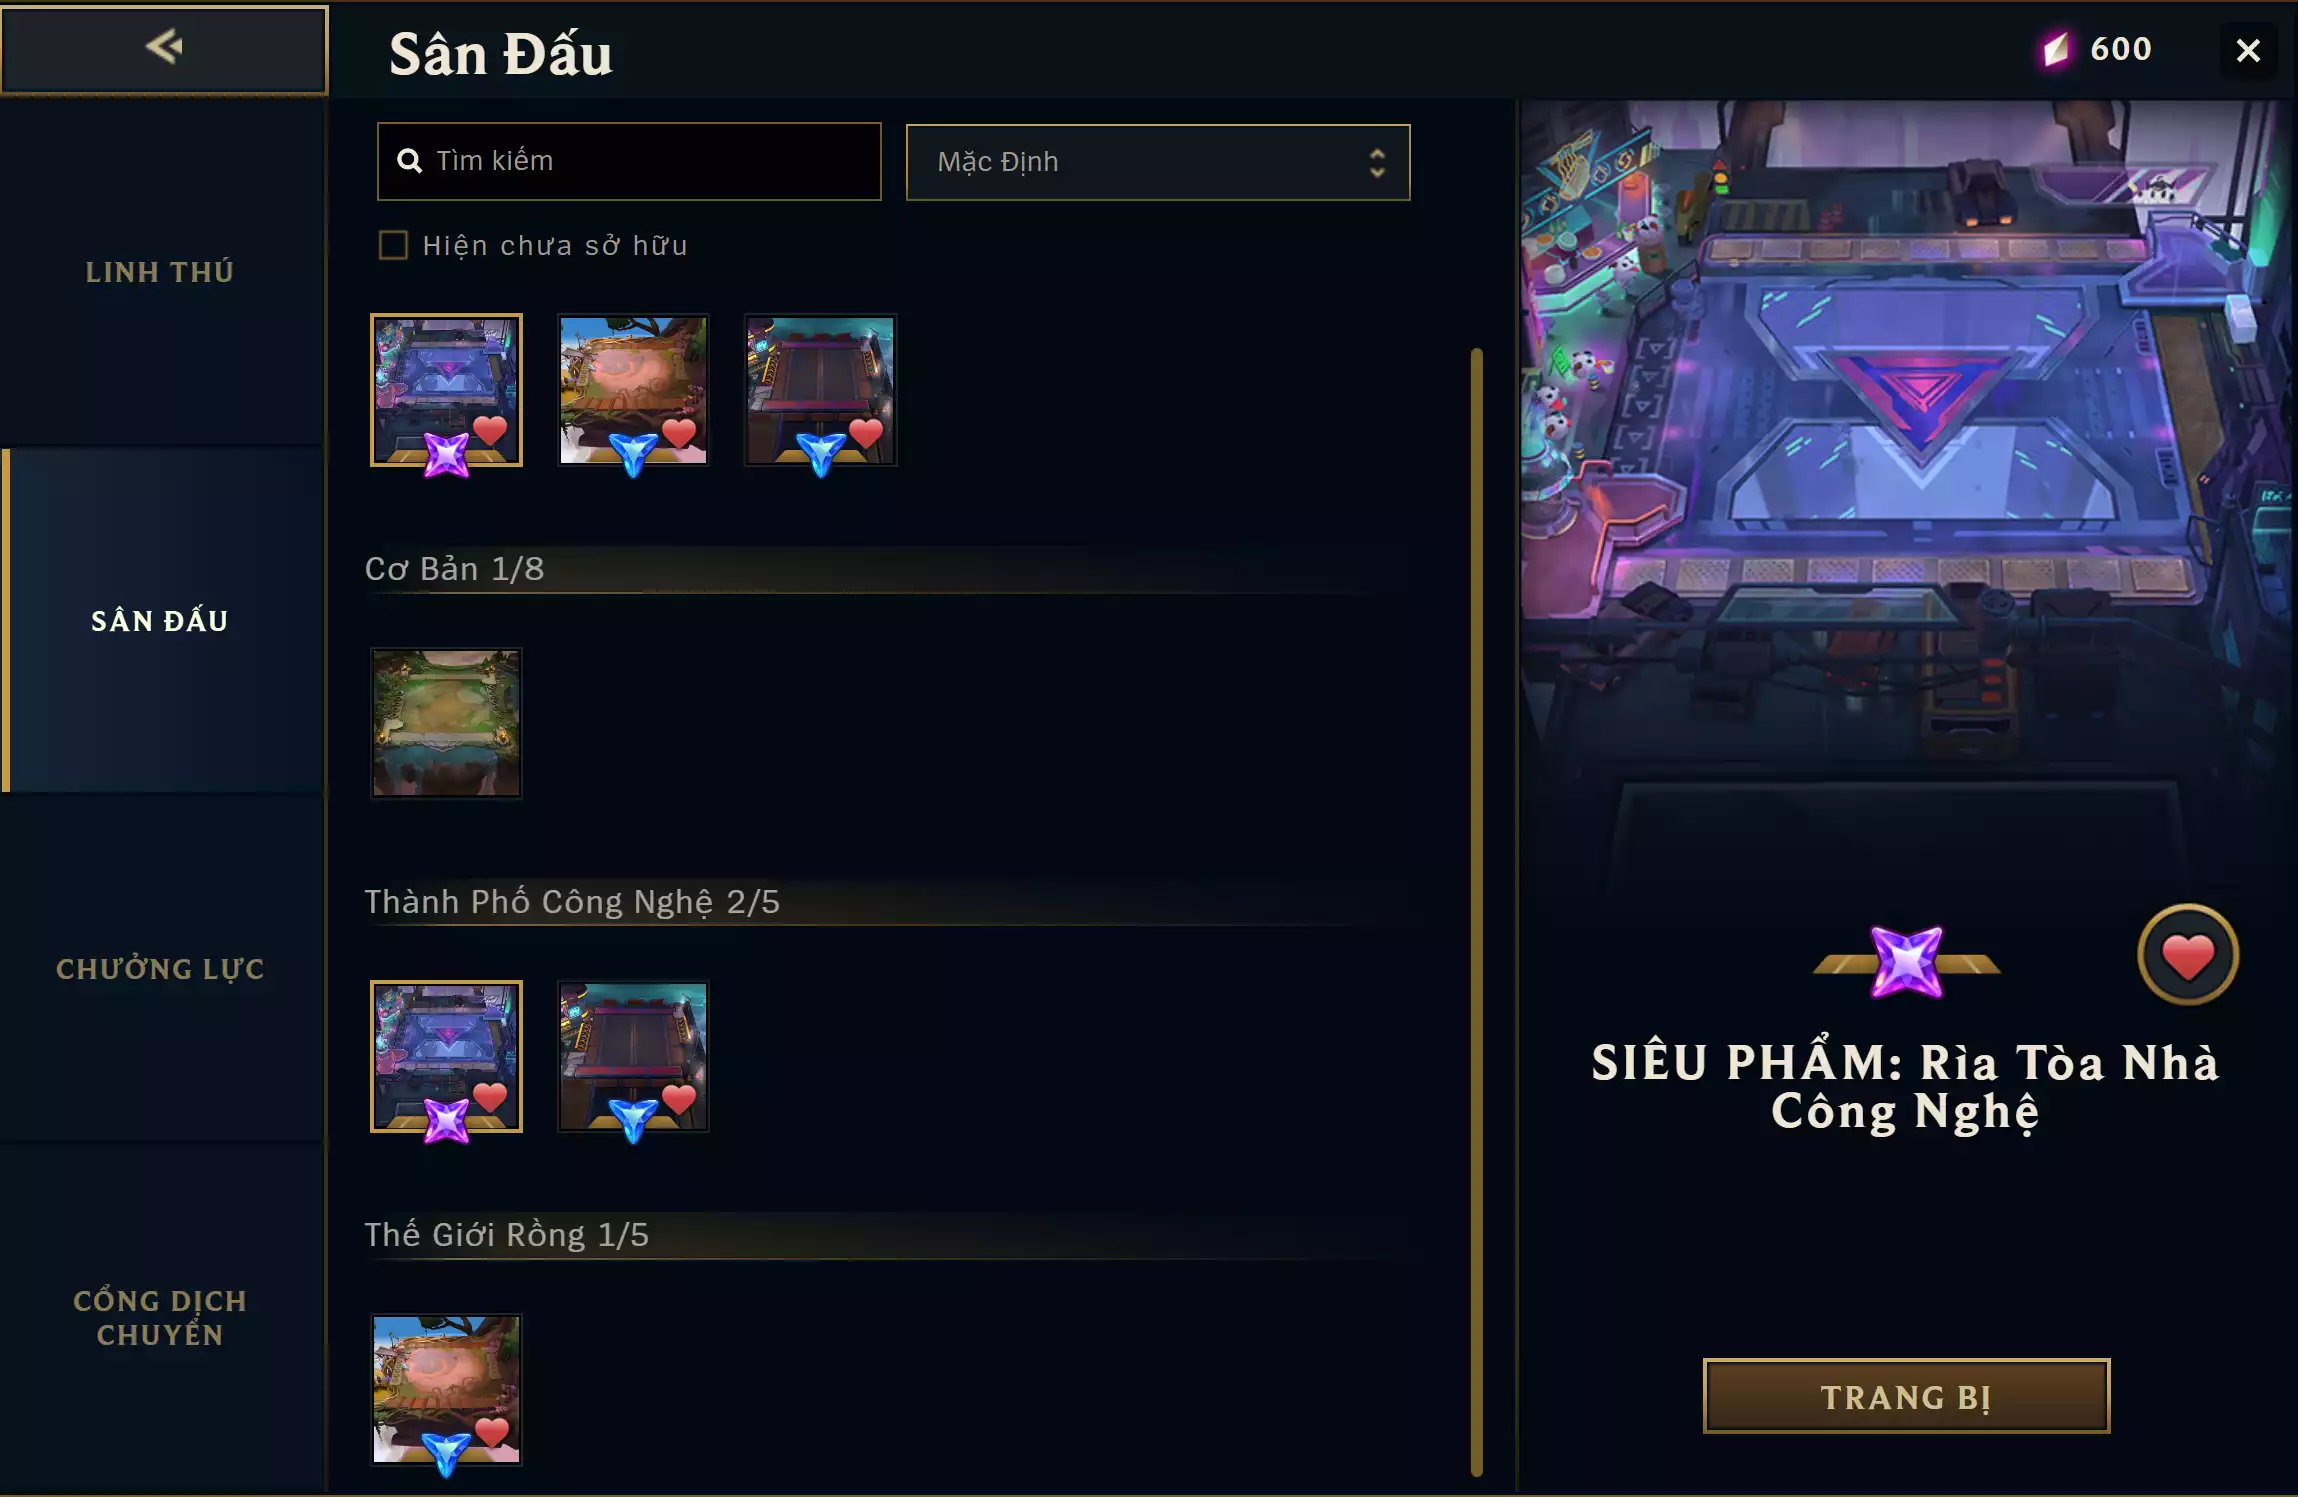Enable the Hiện chưa sở hữu checkbox

[x=393, y=245]
